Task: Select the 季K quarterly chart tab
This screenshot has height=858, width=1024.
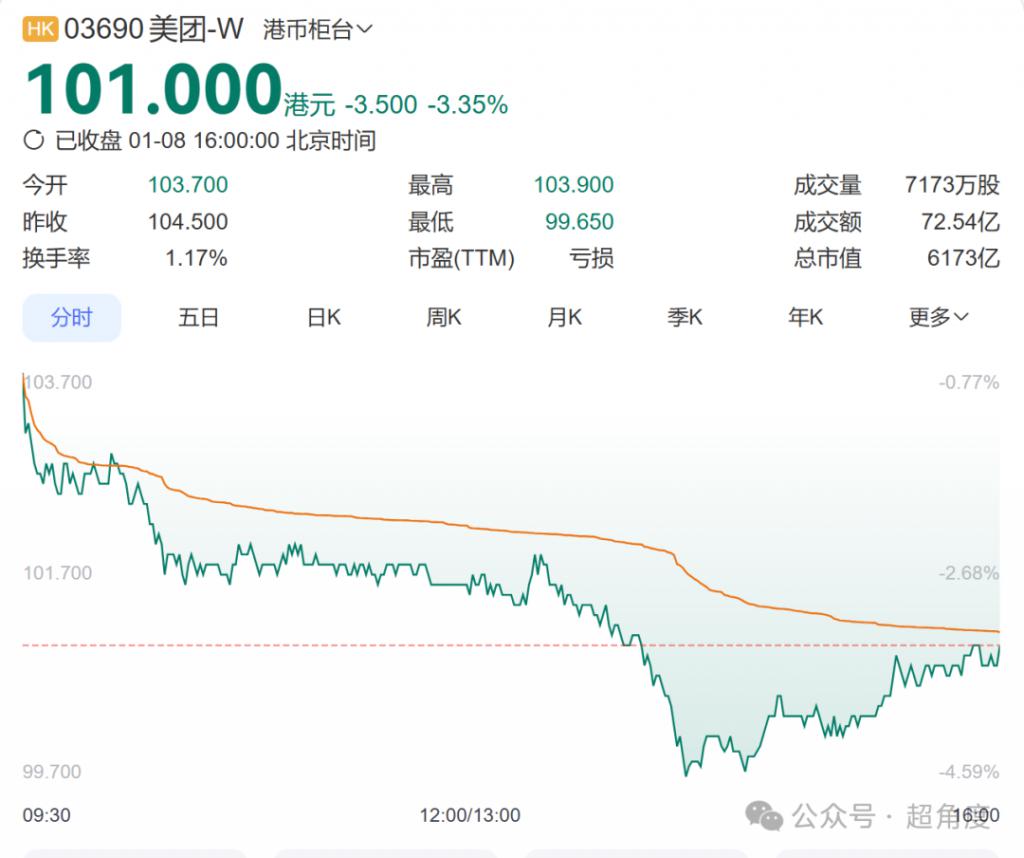Action: point(685,318)
